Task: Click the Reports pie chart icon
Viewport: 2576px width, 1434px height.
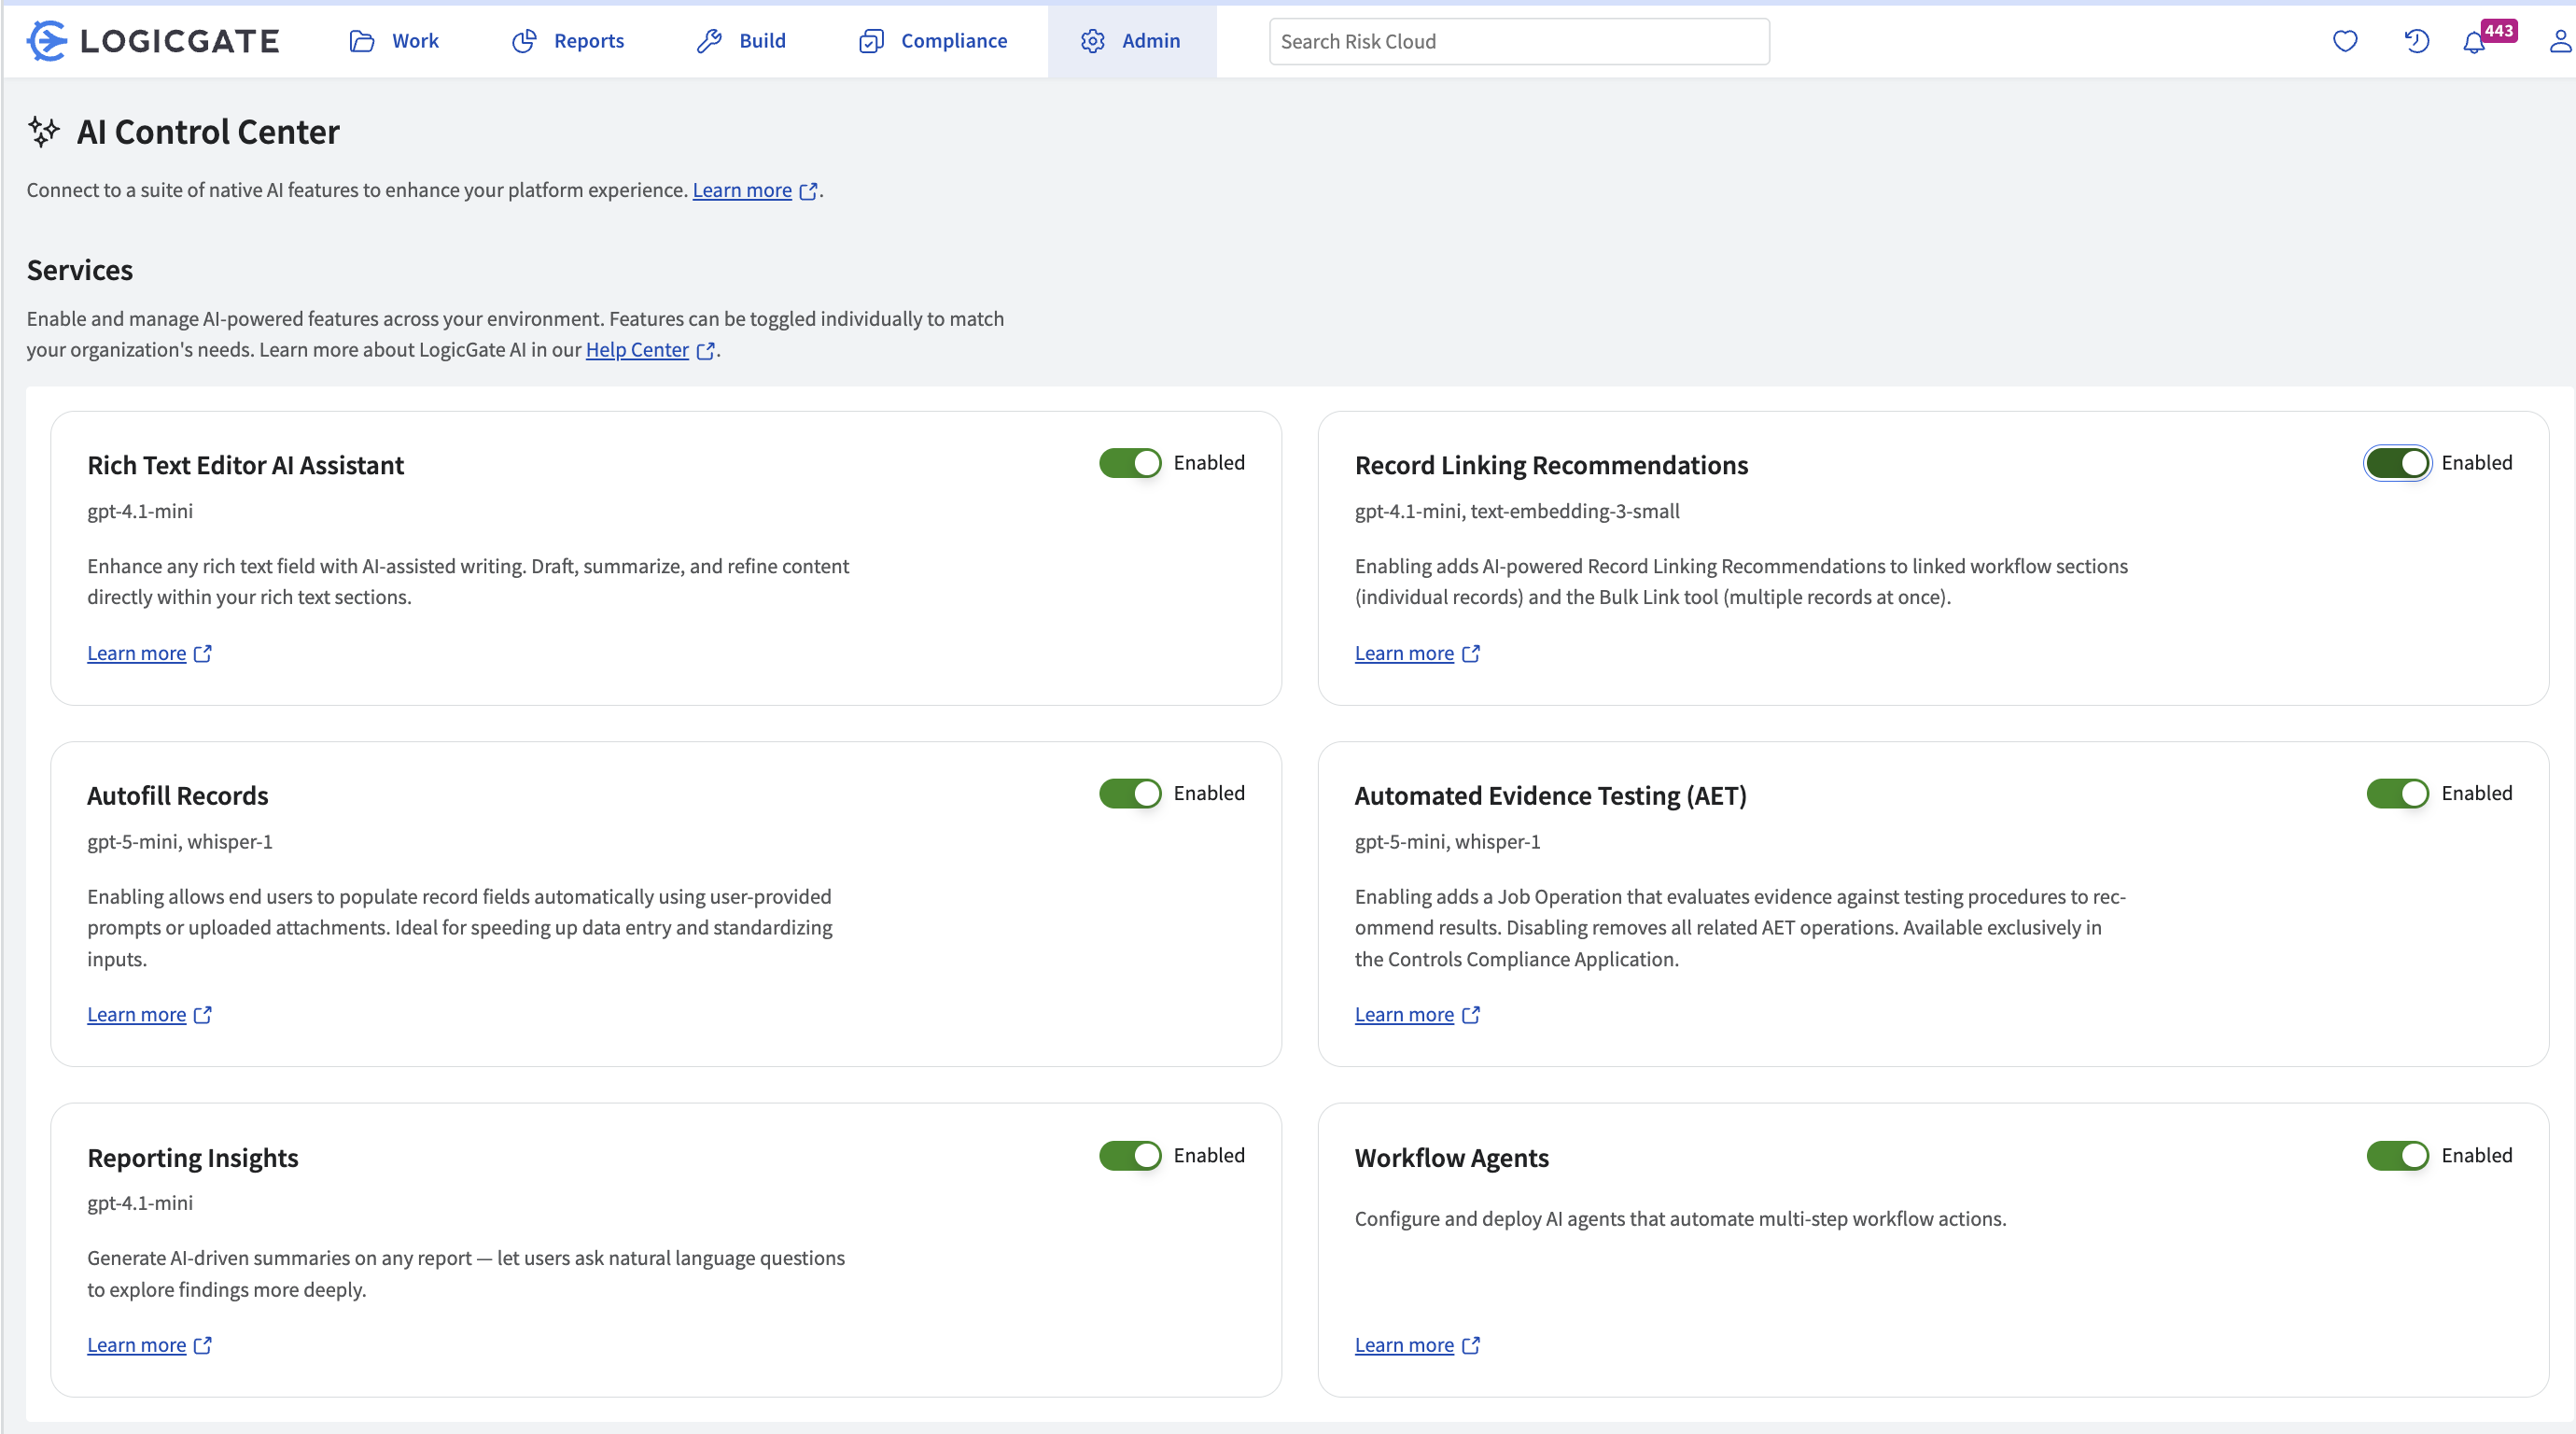Action: pyautogui.click(x=524, y=41)
